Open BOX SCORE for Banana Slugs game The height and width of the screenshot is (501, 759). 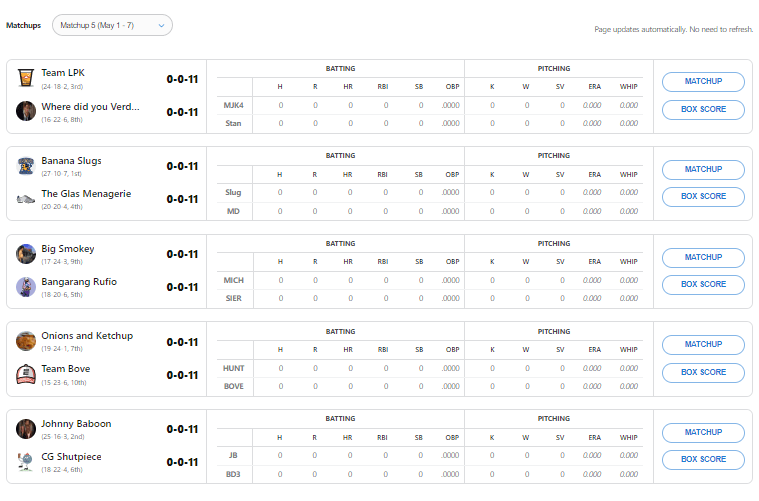point(703,196)
